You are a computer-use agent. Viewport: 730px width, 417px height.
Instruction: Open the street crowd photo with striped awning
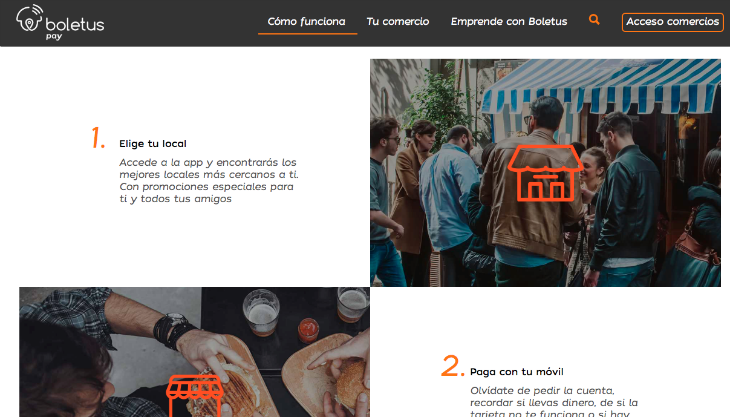coord(545,173)
